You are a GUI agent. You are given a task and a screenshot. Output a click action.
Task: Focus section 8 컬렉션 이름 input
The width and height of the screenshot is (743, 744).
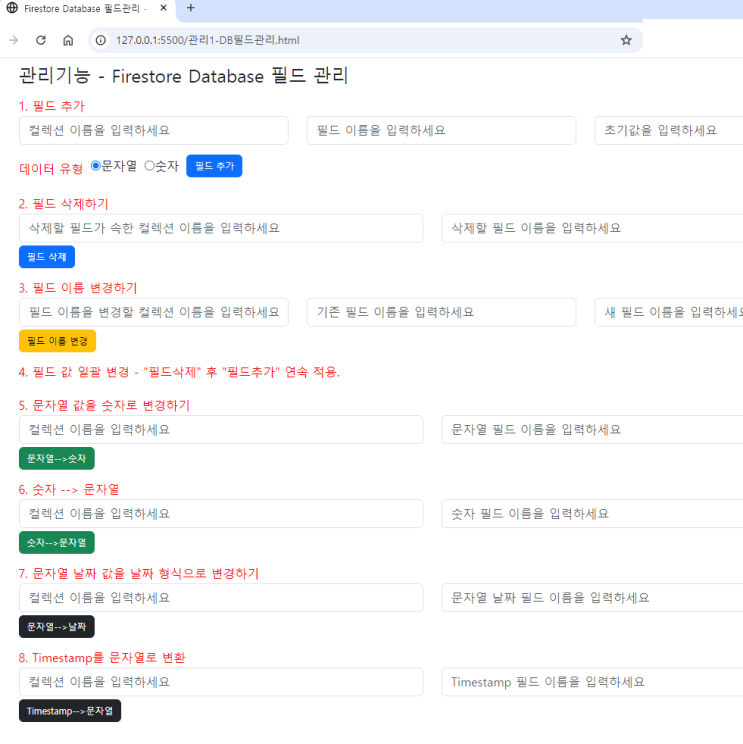(x=221, y=682)
